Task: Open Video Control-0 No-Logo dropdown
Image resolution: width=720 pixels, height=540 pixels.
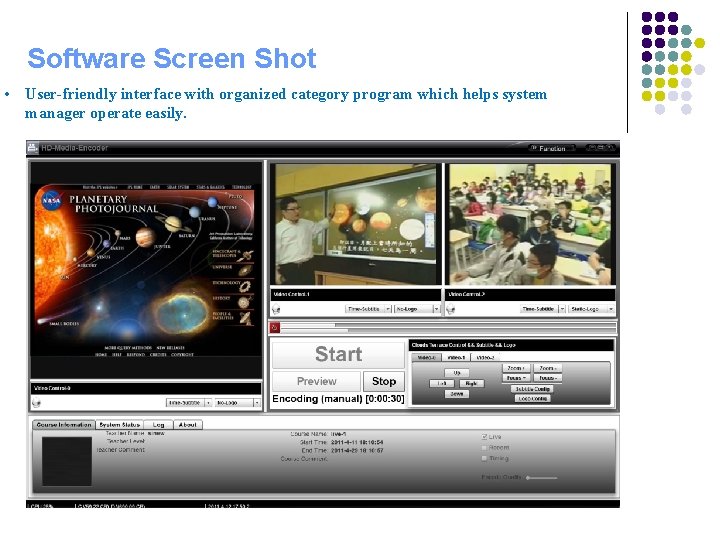Action: (x=238, y=403)
